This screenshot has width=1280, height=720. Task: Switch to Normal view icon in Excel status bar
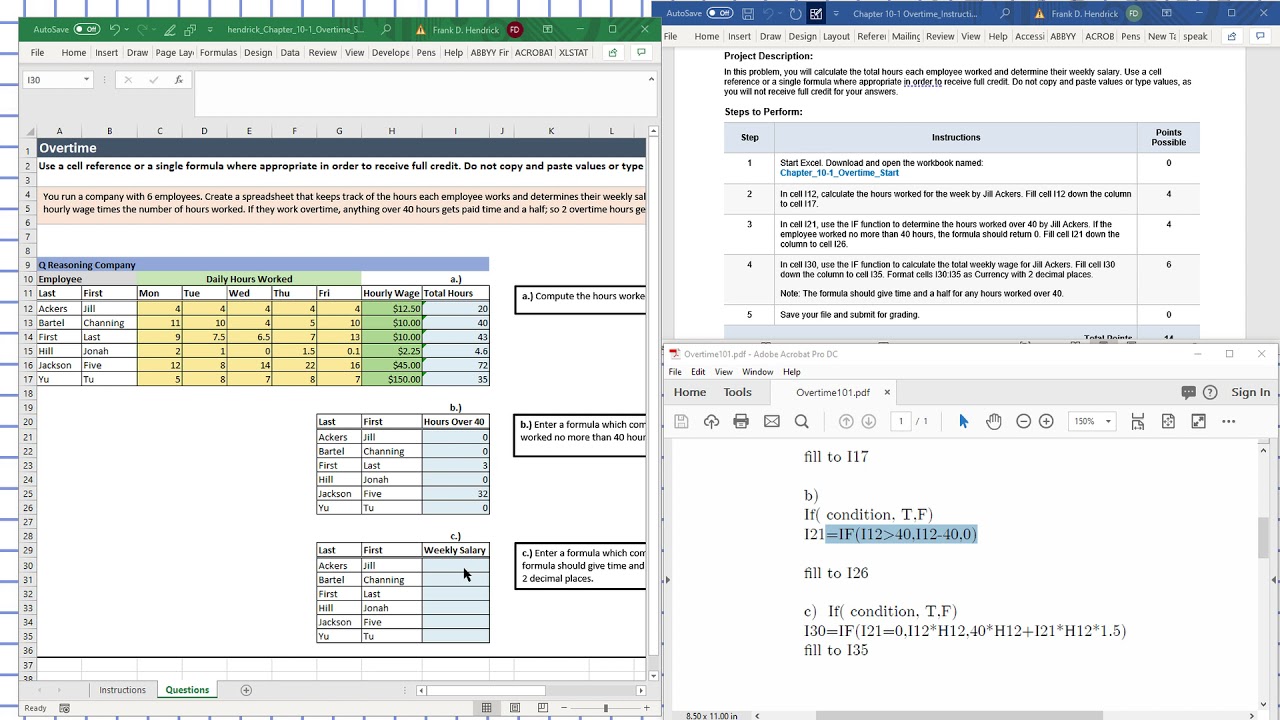487,708
